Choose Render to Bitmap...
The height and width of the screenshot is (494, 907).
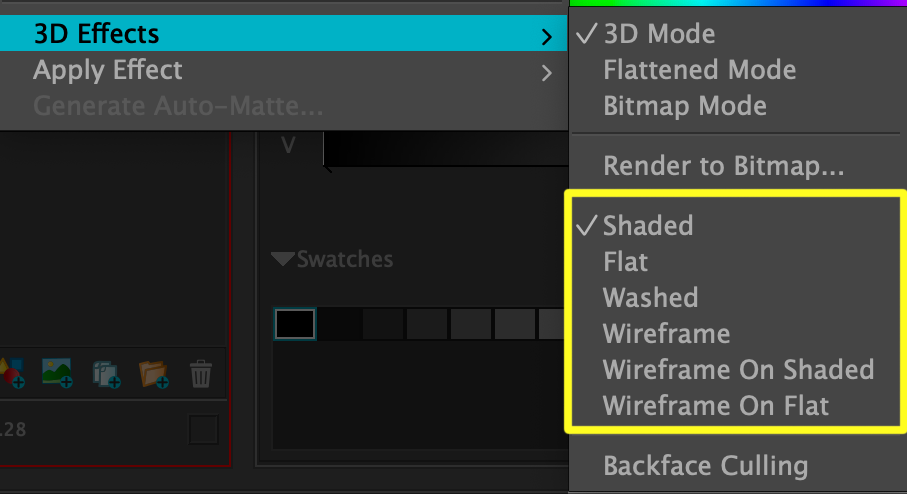coord(724,166)
